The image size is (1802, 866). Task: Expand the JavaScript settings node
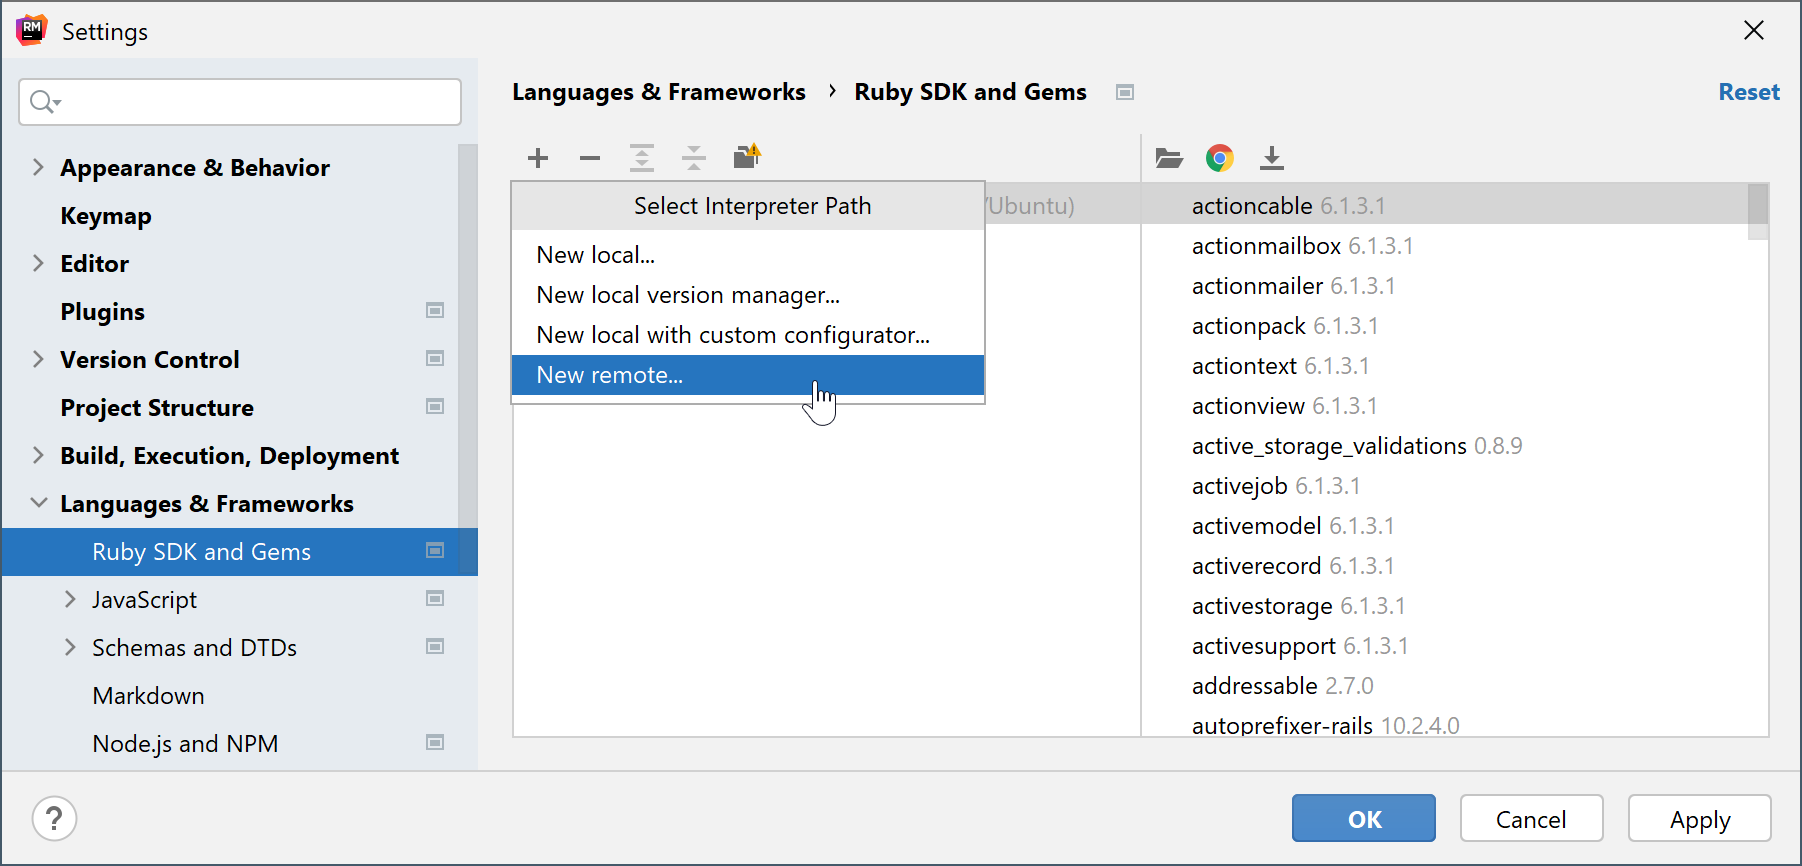(70, 599)
